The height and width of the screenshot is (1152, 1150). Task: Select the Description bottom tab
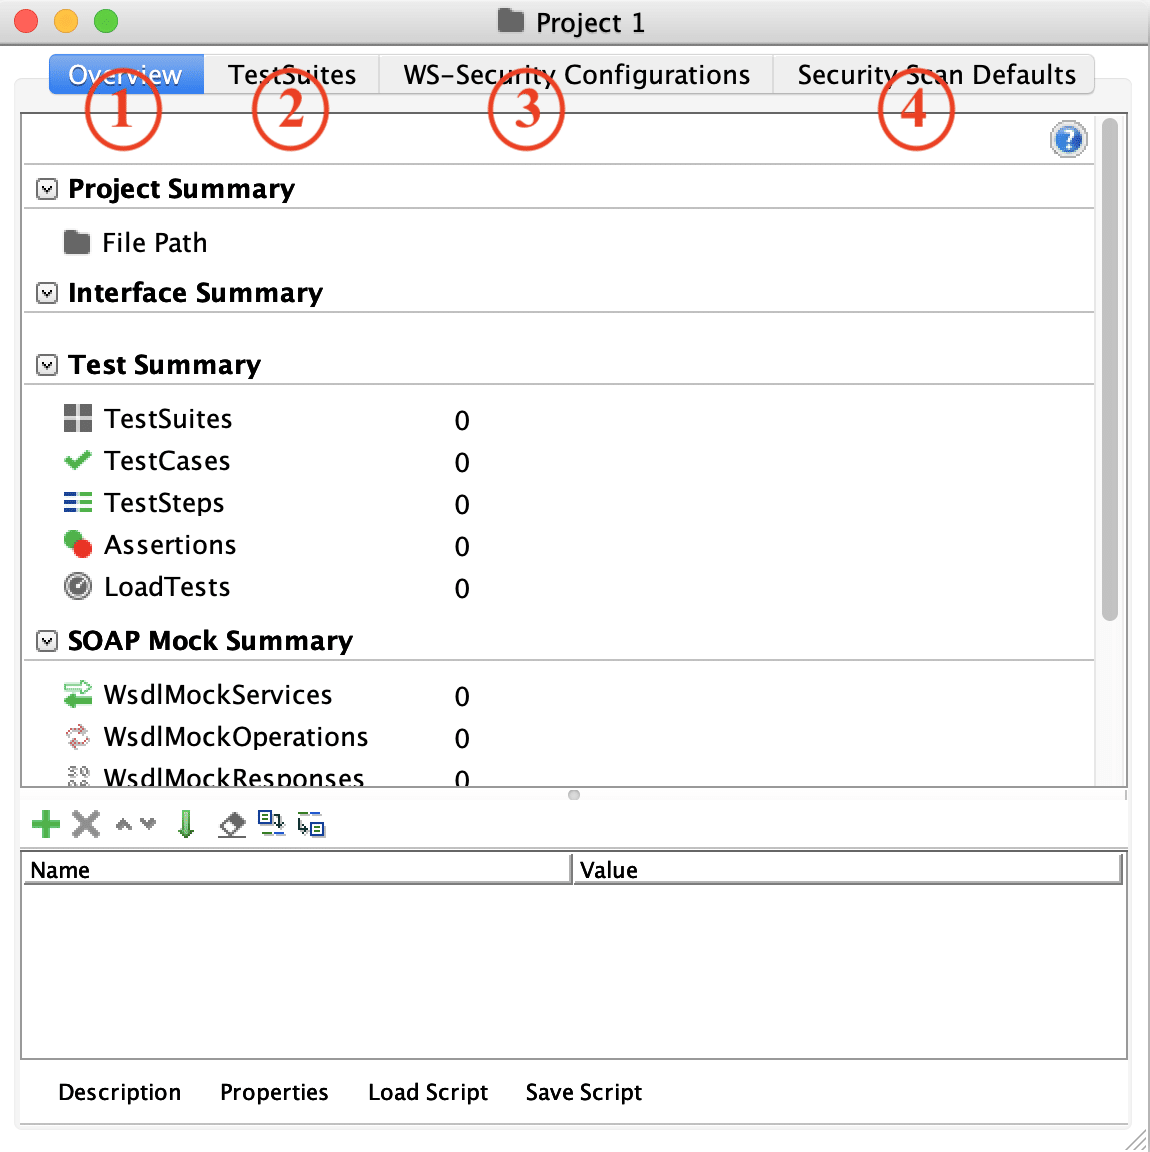point(120,1092)
